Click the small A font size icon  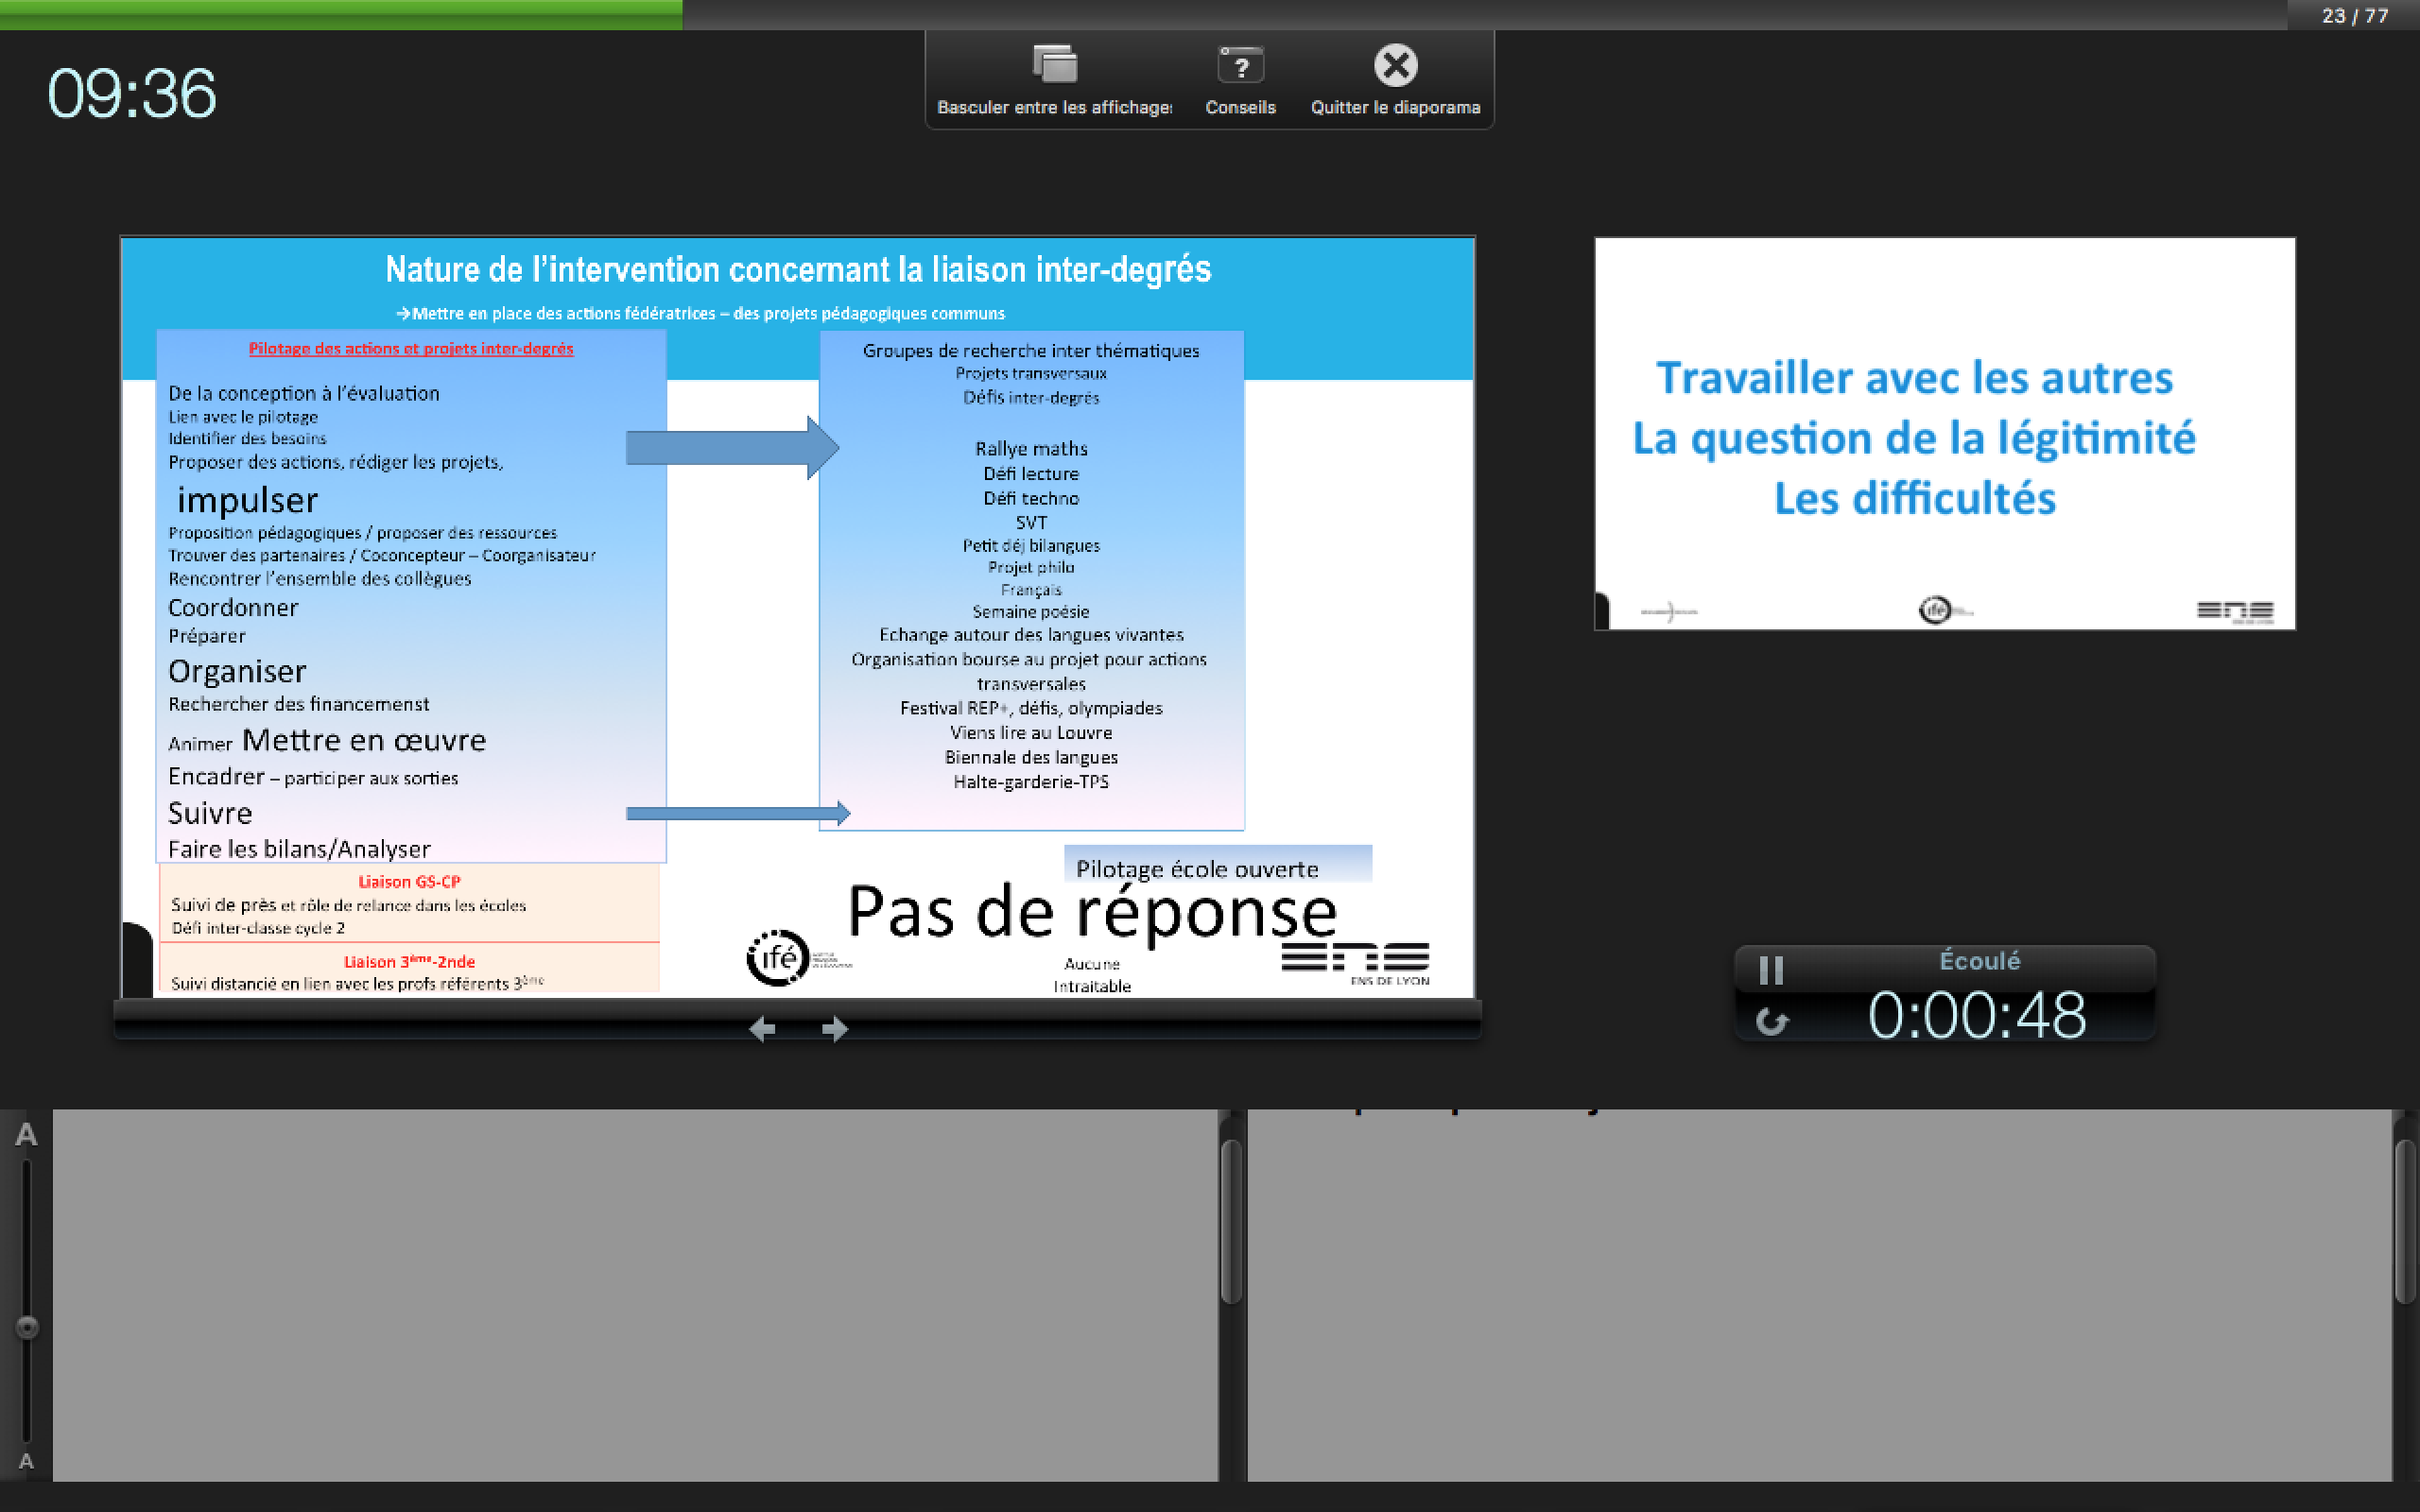(26, 1461)
